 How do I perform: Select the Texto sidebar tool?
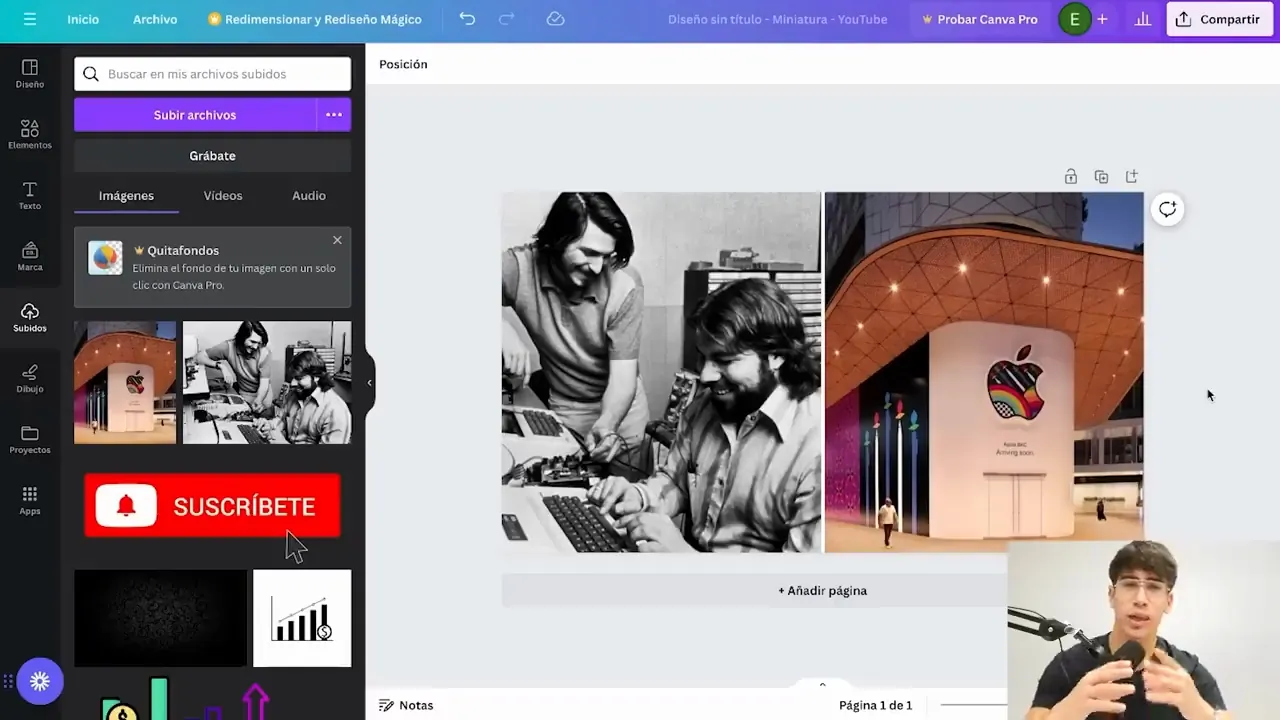click(x=30, y=195)
